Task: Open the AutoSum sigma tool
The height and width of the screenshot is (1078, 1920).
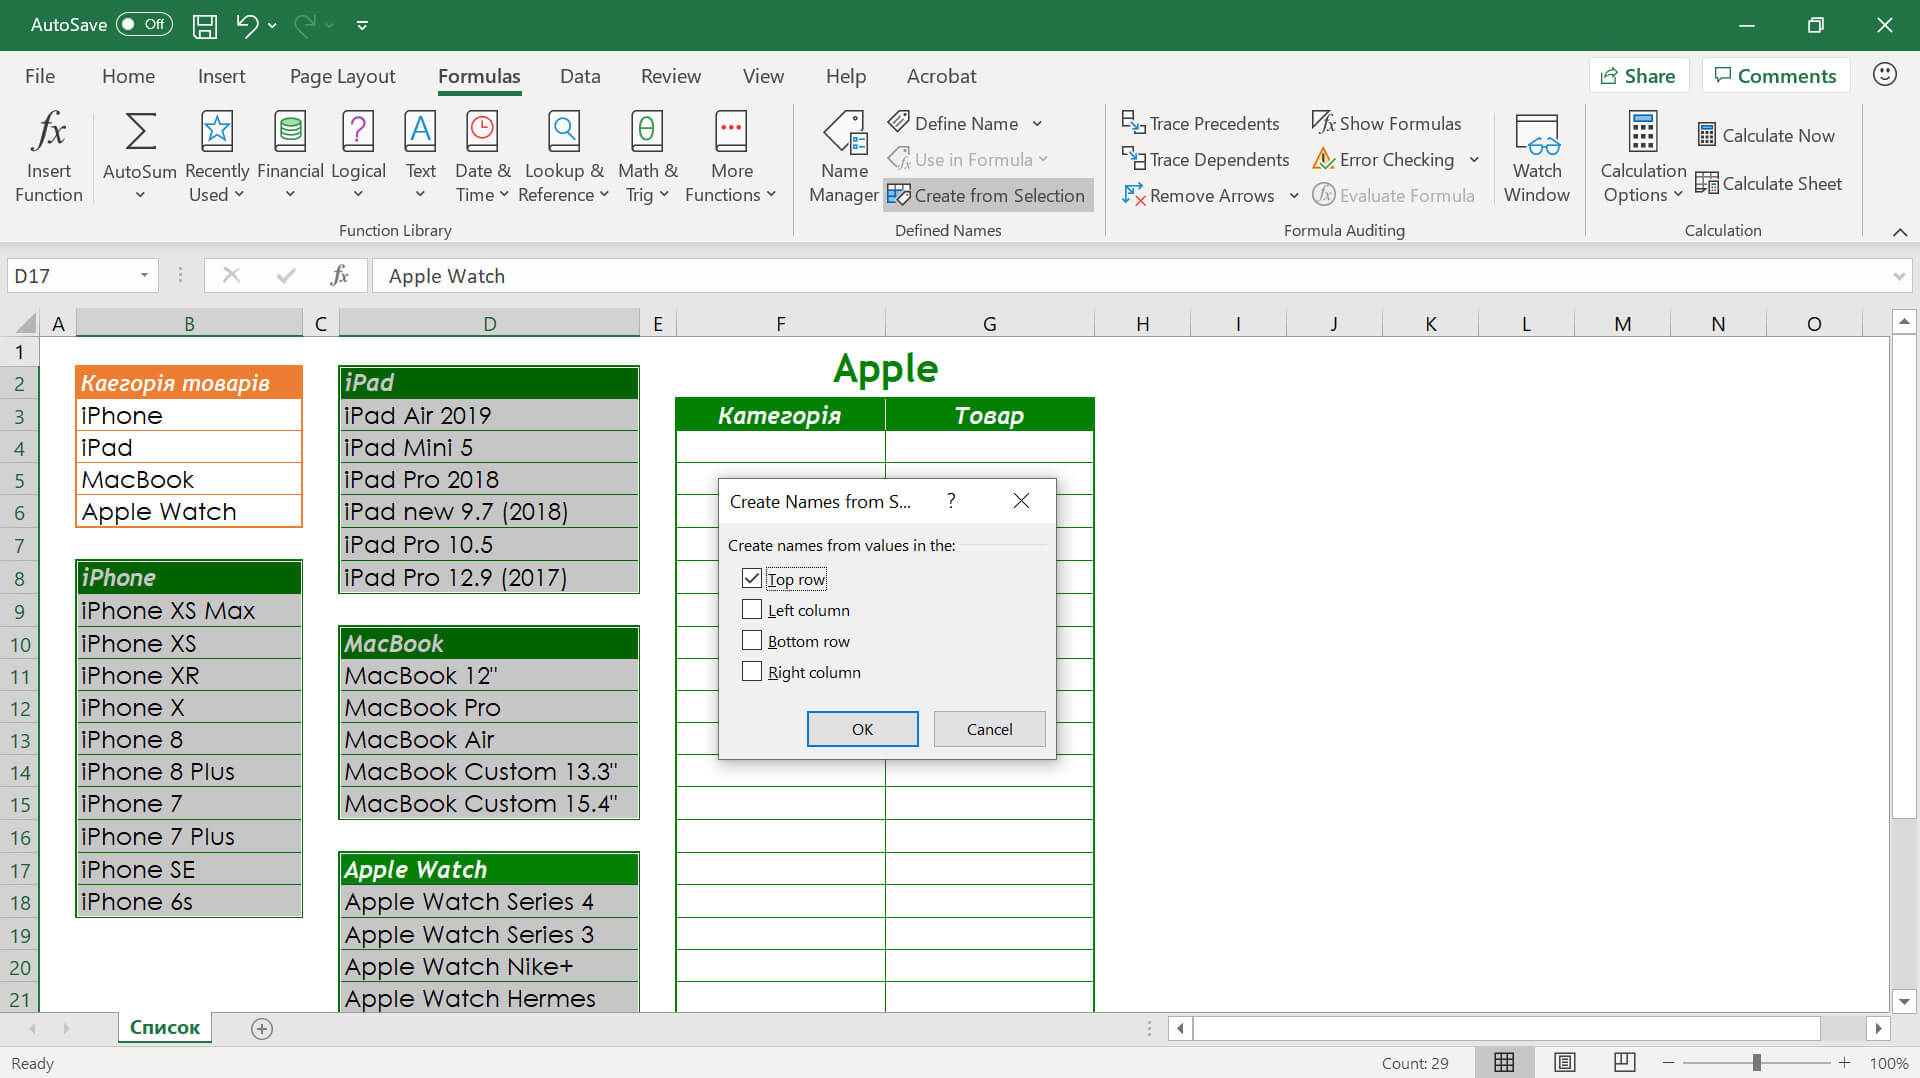Action: click(139, 132)
